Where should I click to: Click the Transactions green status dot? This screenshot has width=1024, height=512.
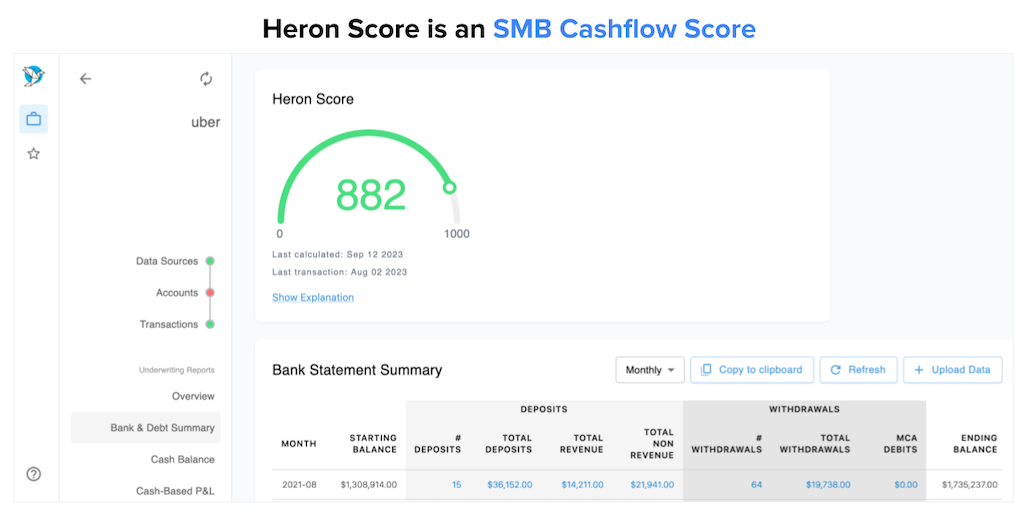tap(210, 324)
